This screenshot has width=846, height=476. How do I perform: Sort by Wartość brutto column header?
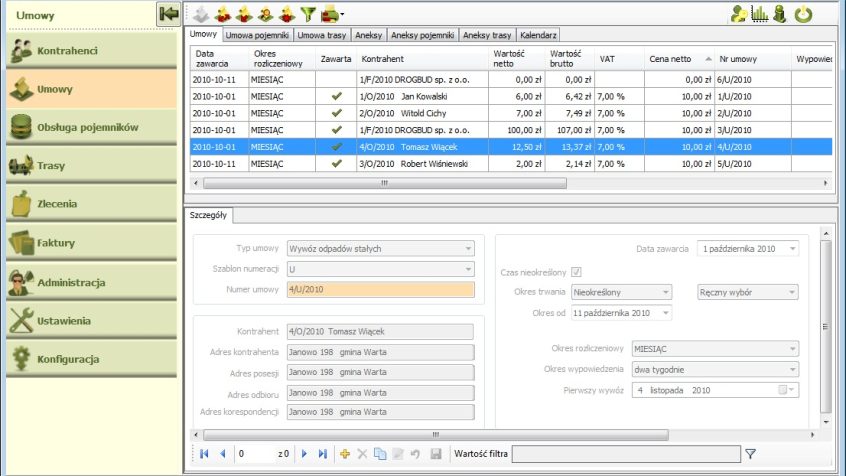(x=569, y=59)
